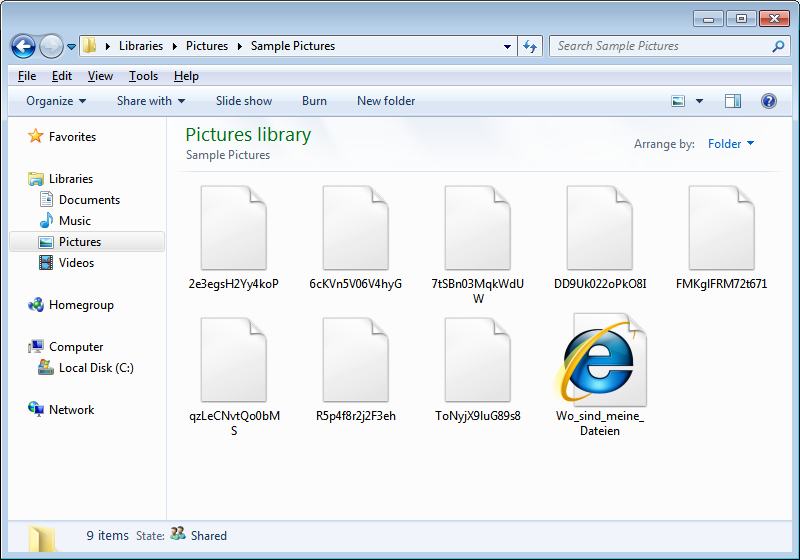Click the search magnifier icon

(x=778, y=46)
